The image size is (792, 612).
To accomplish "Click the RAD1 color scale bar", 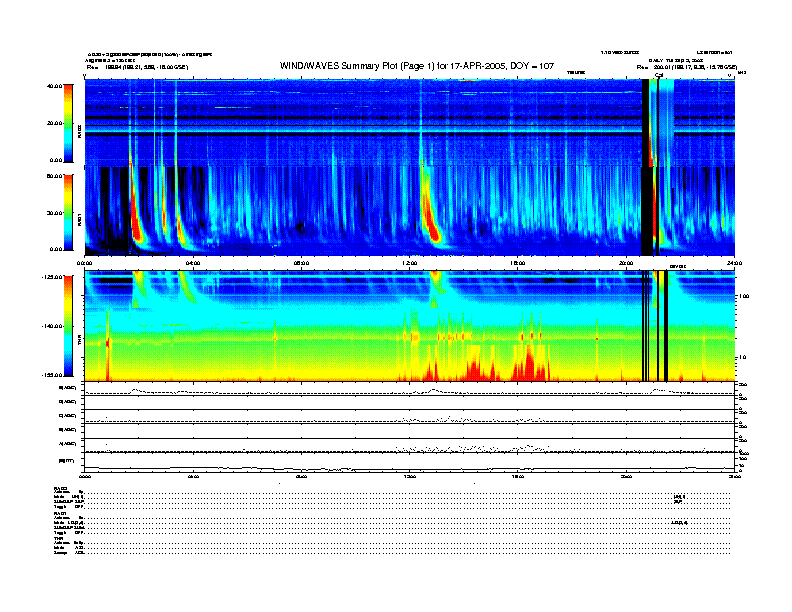I will click(68, 212).
